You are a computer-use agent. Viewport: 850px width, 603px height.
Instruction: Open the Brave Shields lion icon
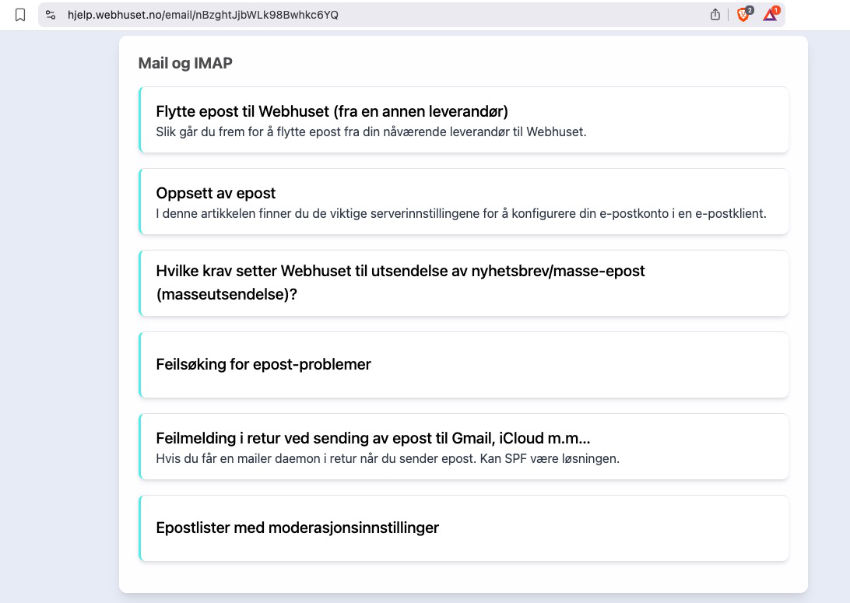pyautogui.click(x=743, y=15)
